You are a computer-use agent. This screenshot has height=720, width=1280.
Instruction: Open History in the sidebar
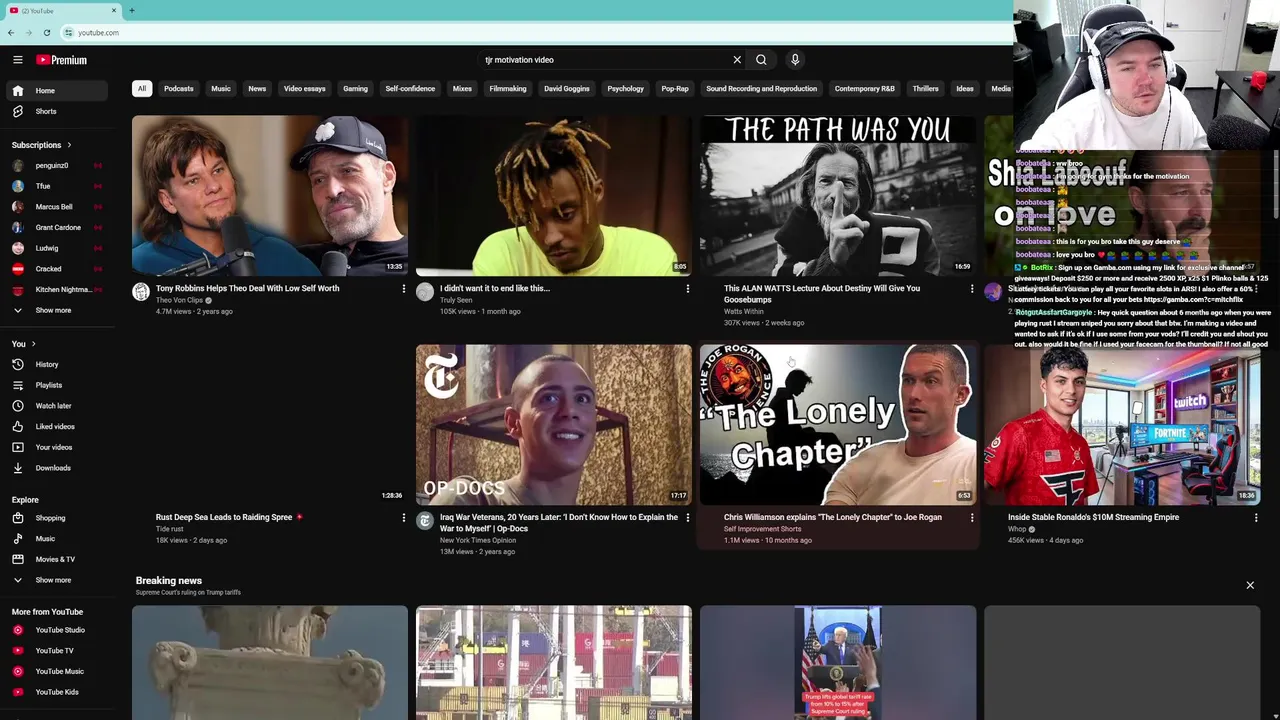pyautogui.click(x=59, y=364)
